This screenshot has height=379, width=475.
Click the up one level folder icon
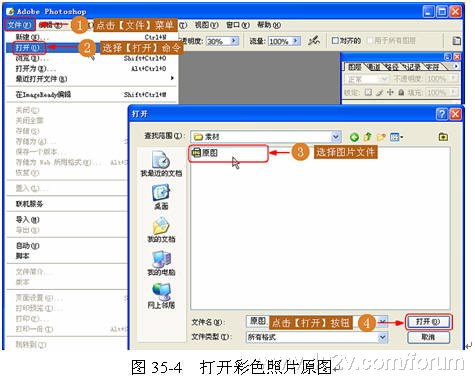367,137
